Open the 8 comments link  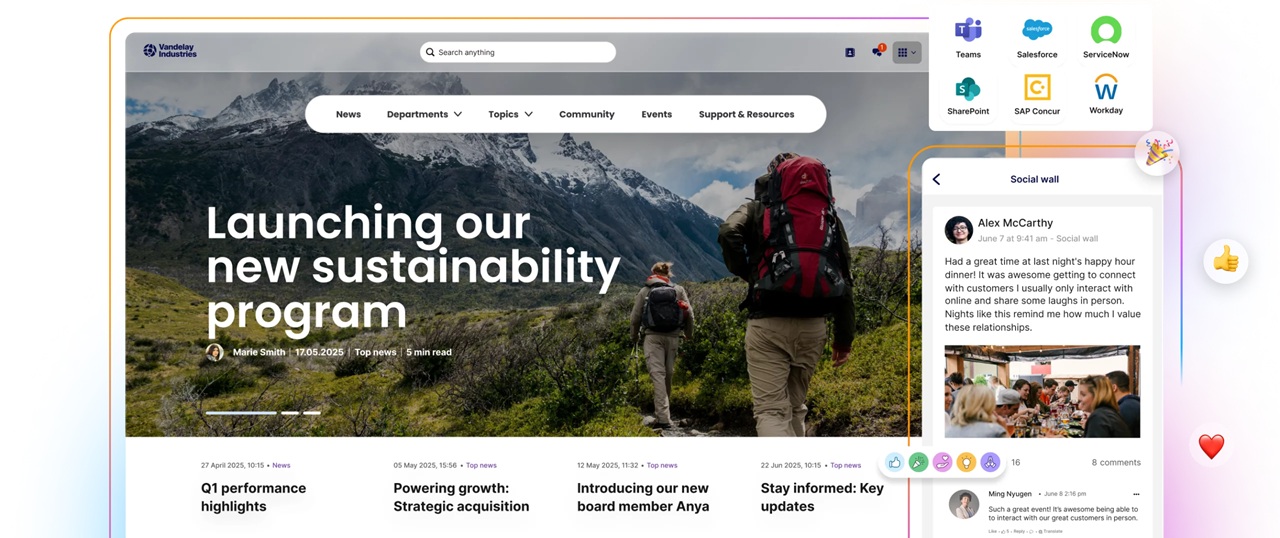click(x=1116, y=462)
